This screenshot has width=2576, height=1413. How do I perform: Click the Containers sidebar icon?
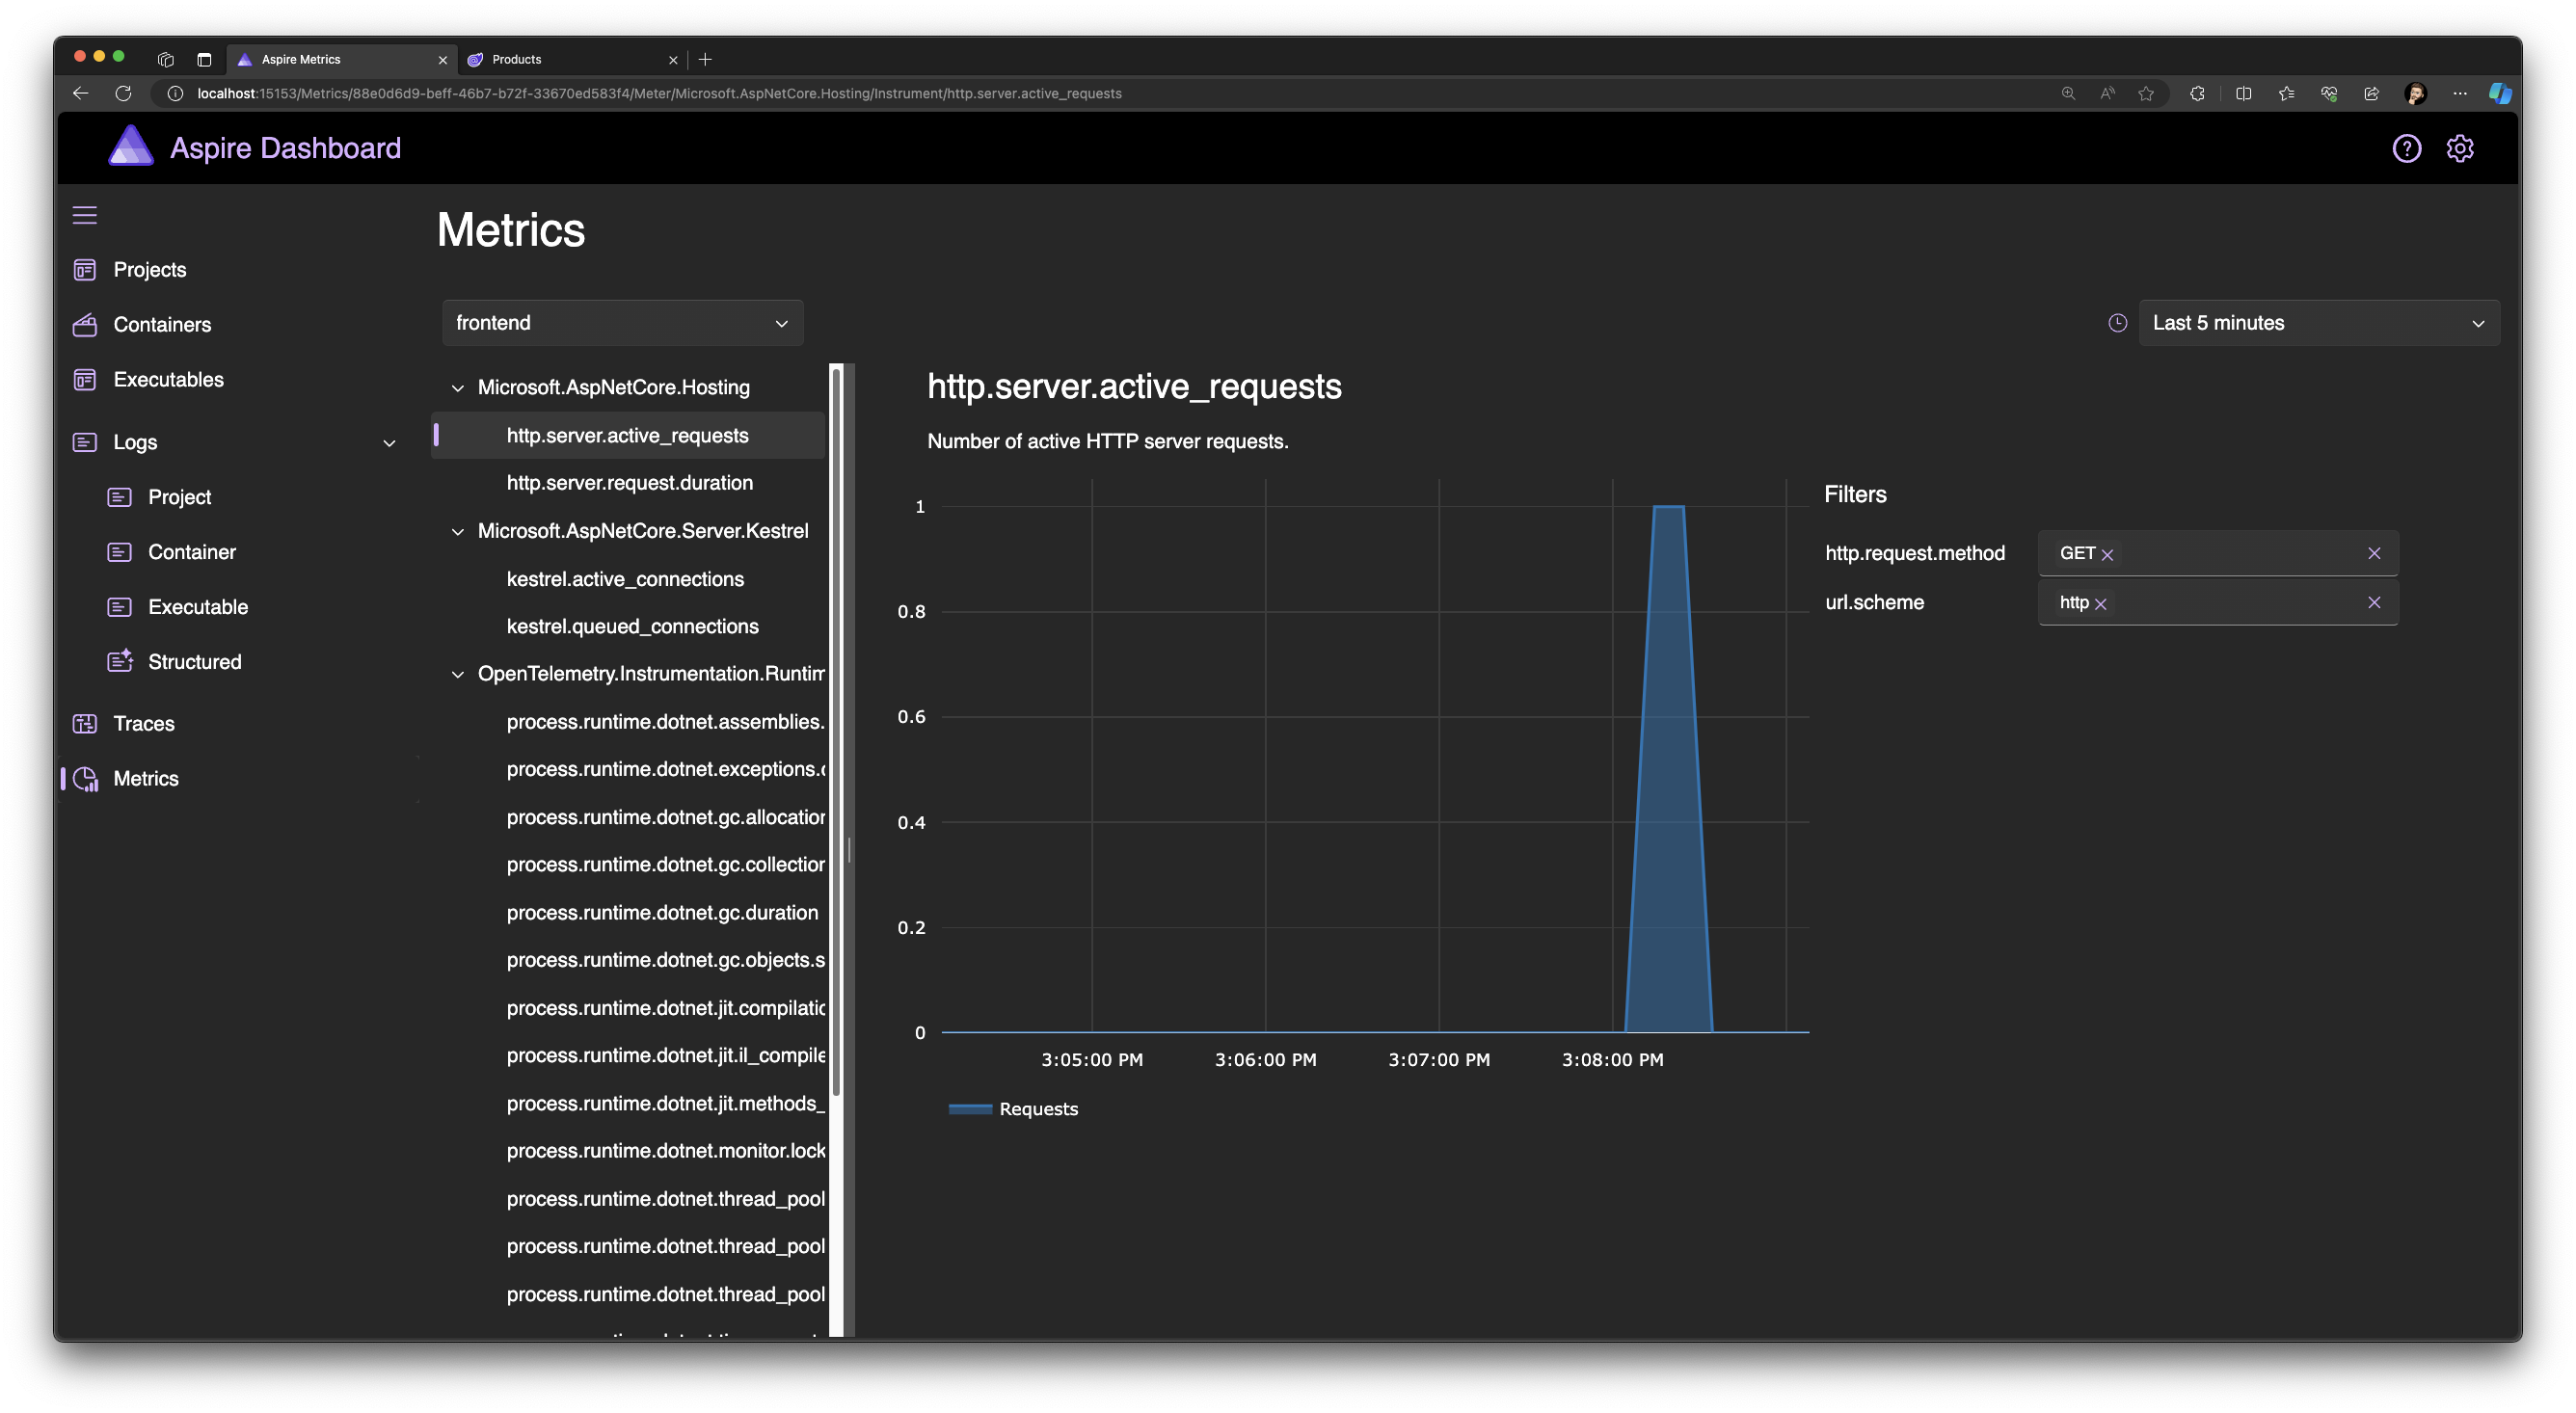(x=85, y=324)
